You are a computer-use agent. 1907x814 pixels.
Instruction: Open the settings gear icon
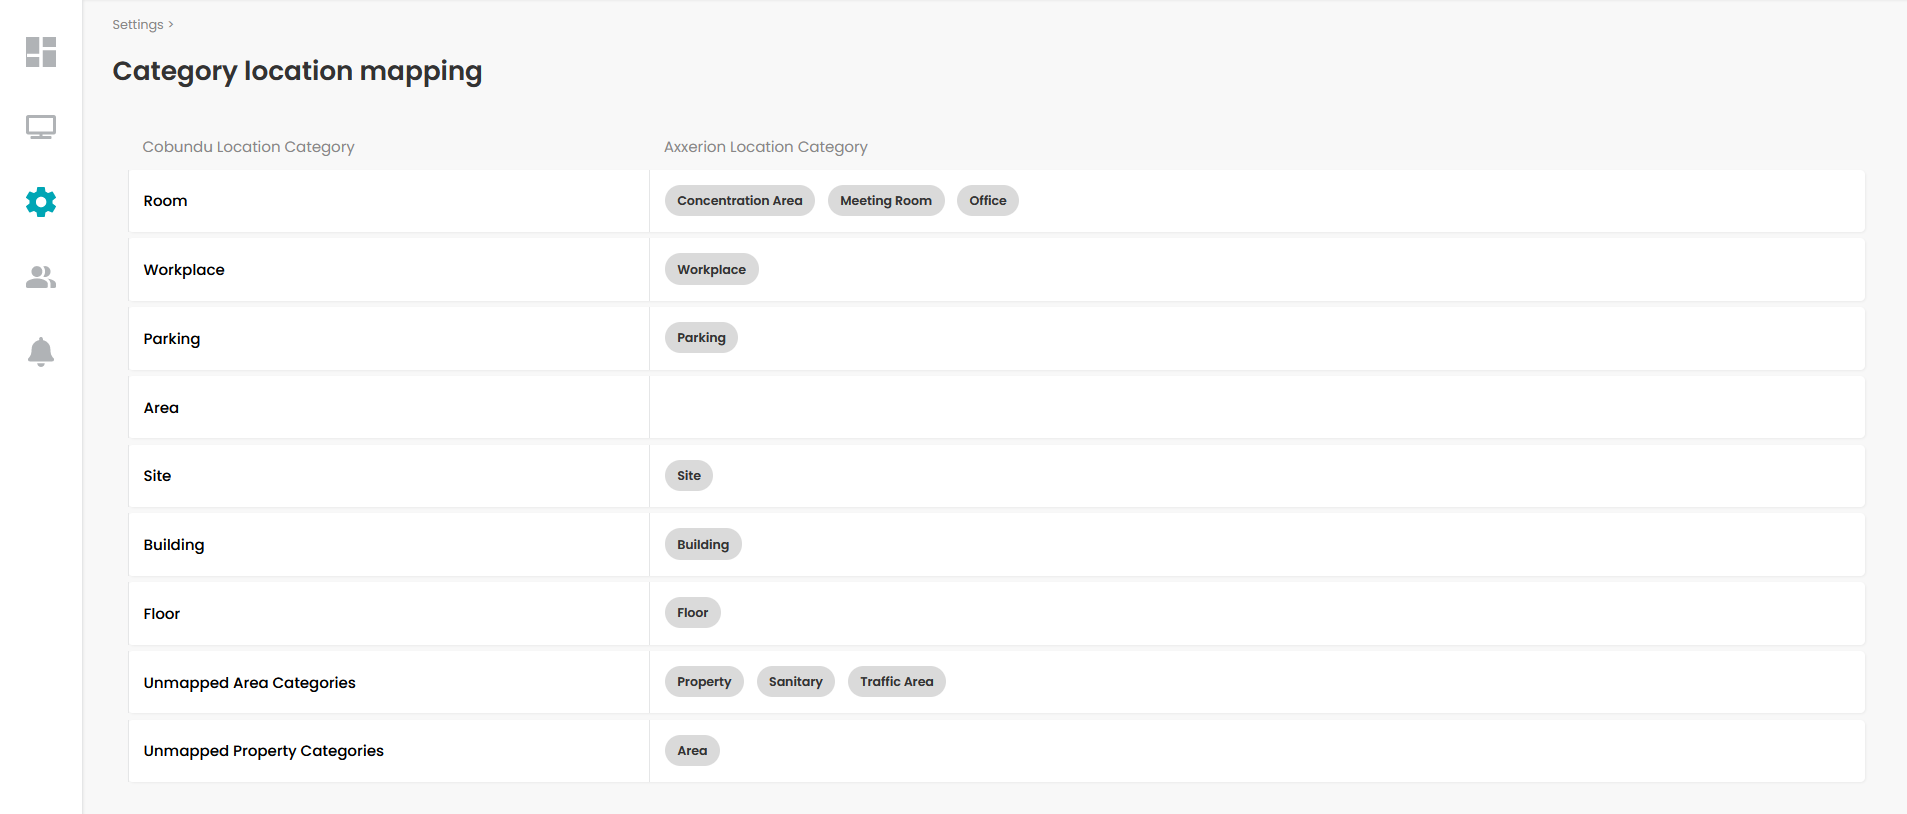pyautogui.click(x=41, y=202)
